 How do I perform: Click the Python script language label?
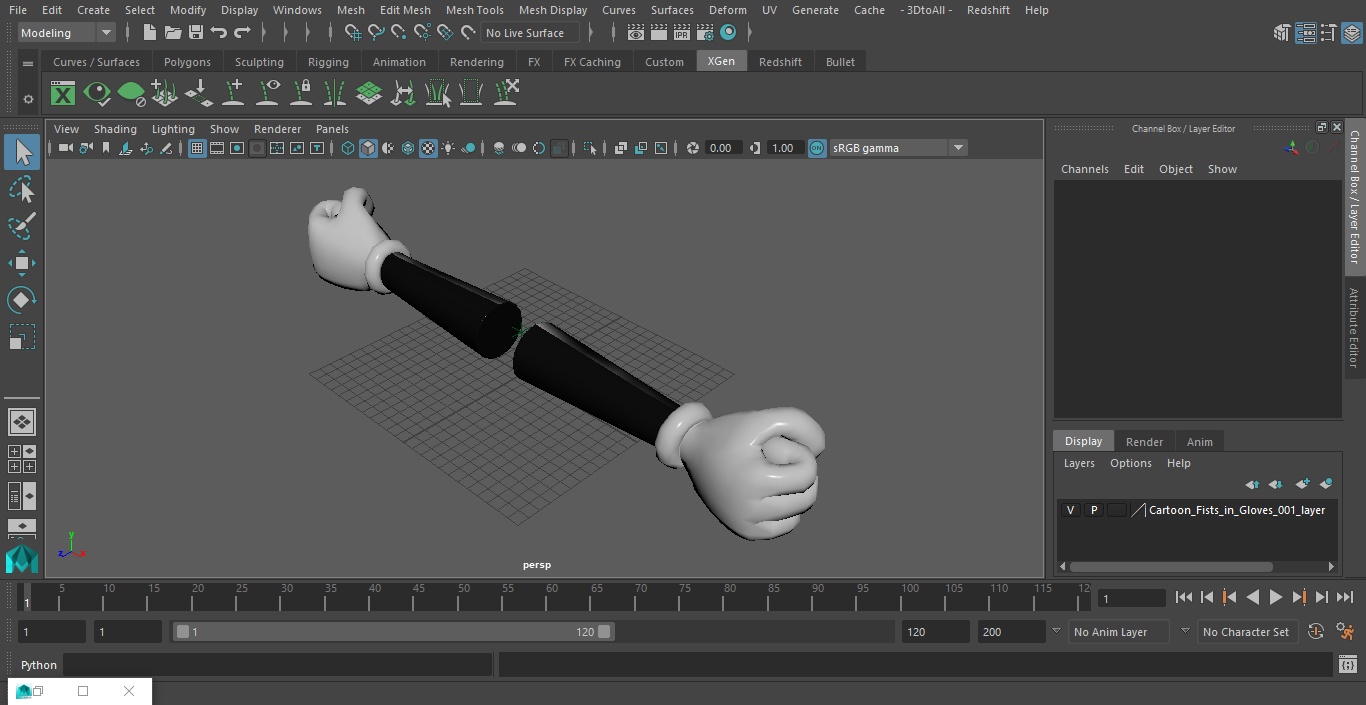tap(39, 665)
